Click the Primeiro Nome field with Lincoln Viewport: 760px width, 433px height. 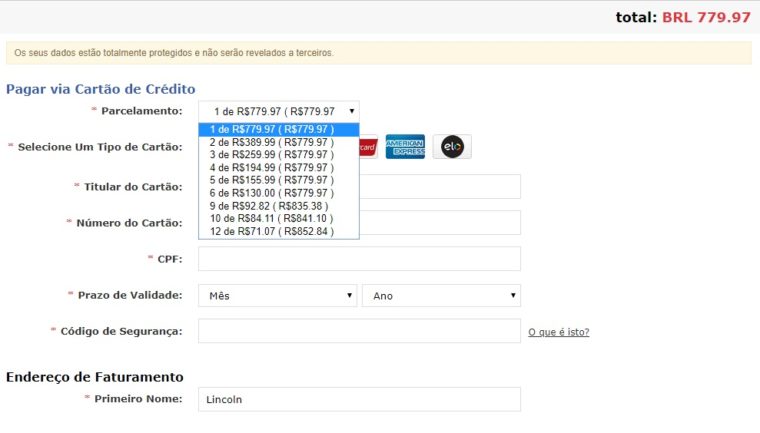click(359, 399)
